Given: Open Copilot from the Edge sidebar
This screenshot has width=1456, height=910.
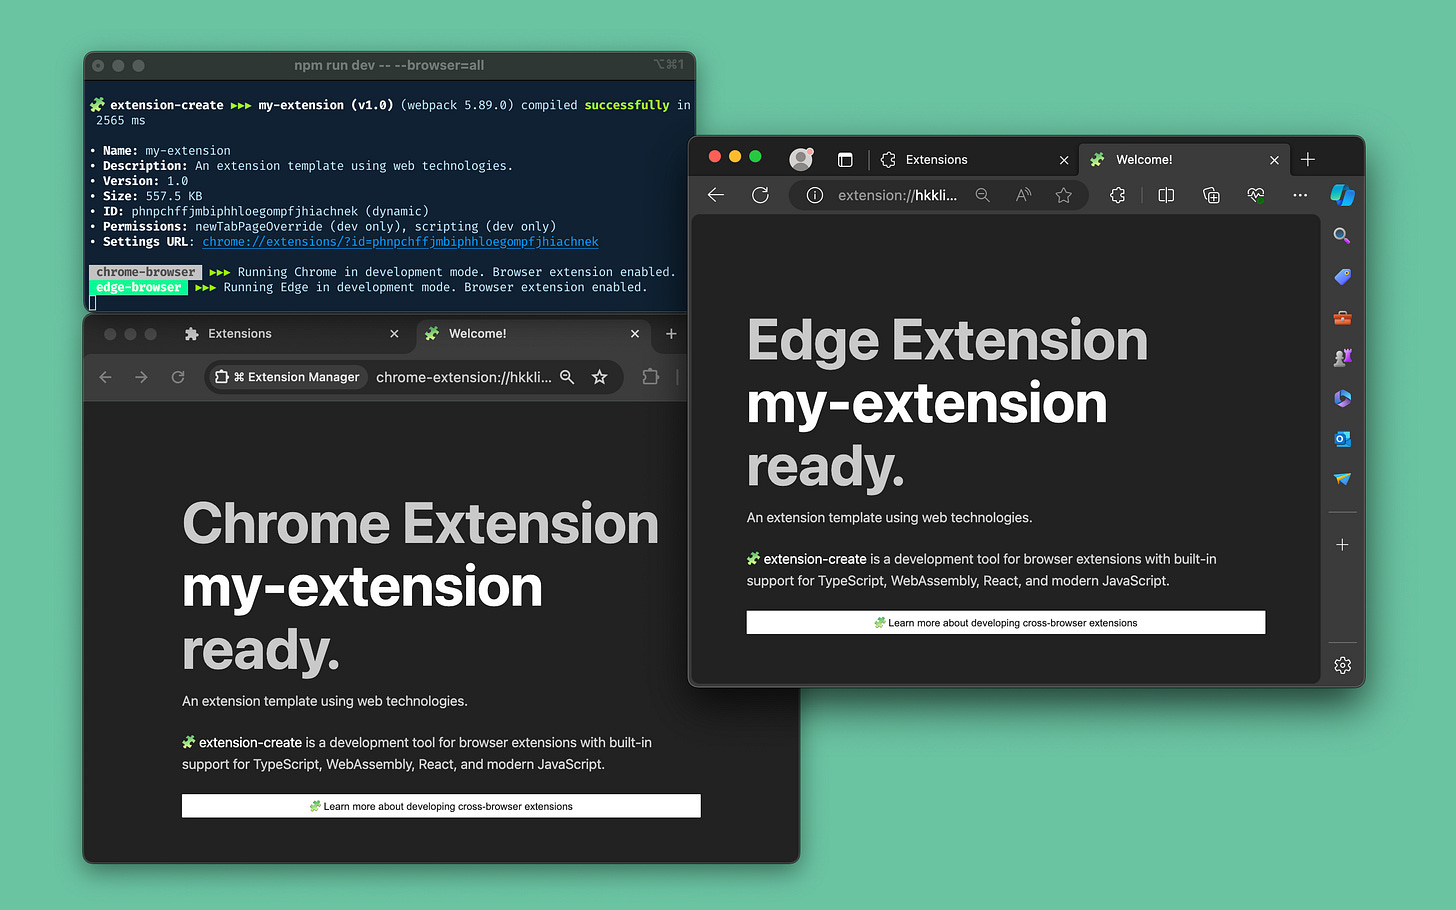Looking at the screenshot, I should point(1342,195).
